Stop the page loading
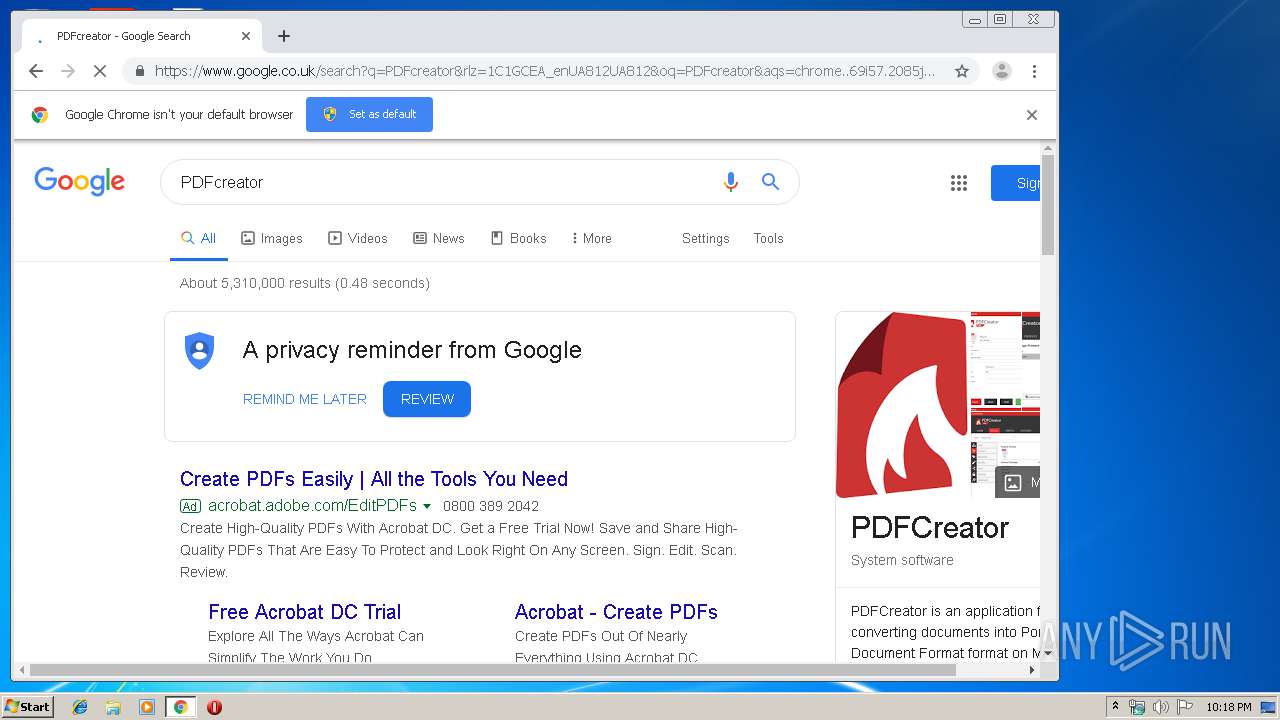1280x720 pixels. 100,71
